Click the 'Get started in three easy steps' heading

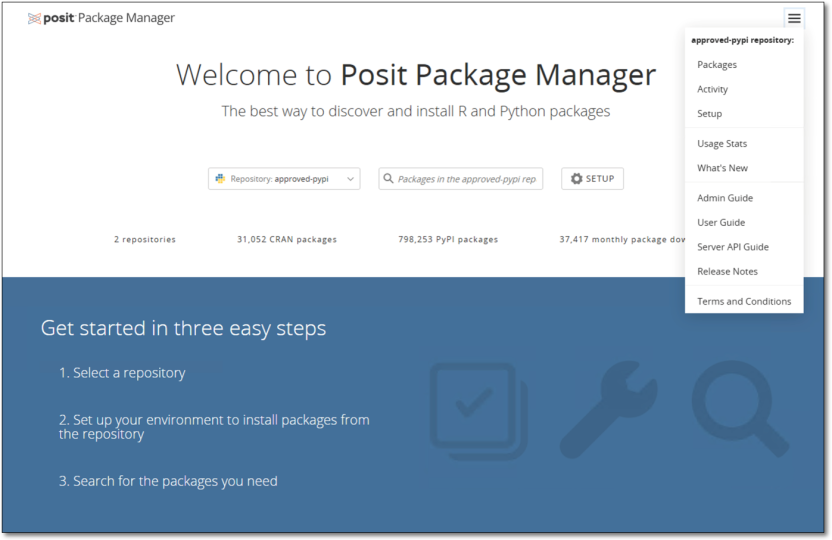[183, 328]
